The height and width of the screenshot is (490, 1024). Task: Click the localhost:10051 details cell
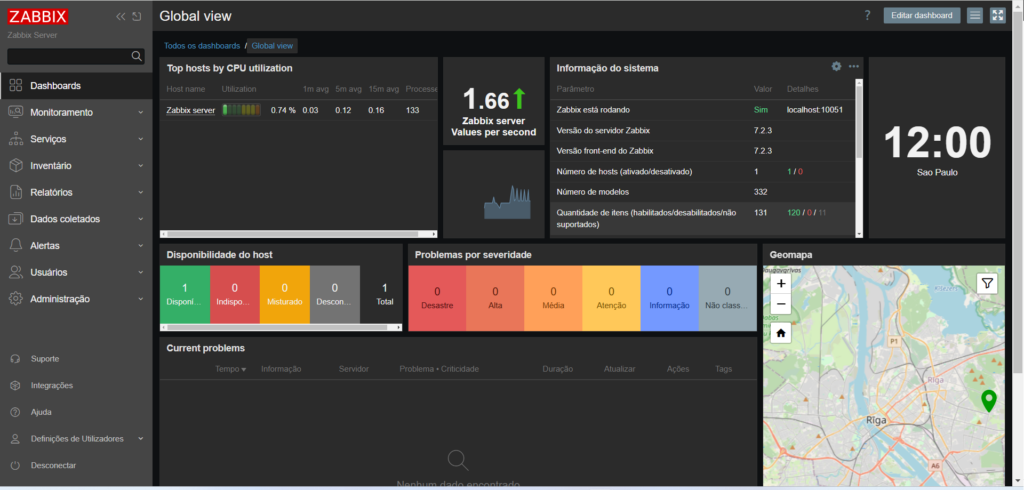coord(814,110)
